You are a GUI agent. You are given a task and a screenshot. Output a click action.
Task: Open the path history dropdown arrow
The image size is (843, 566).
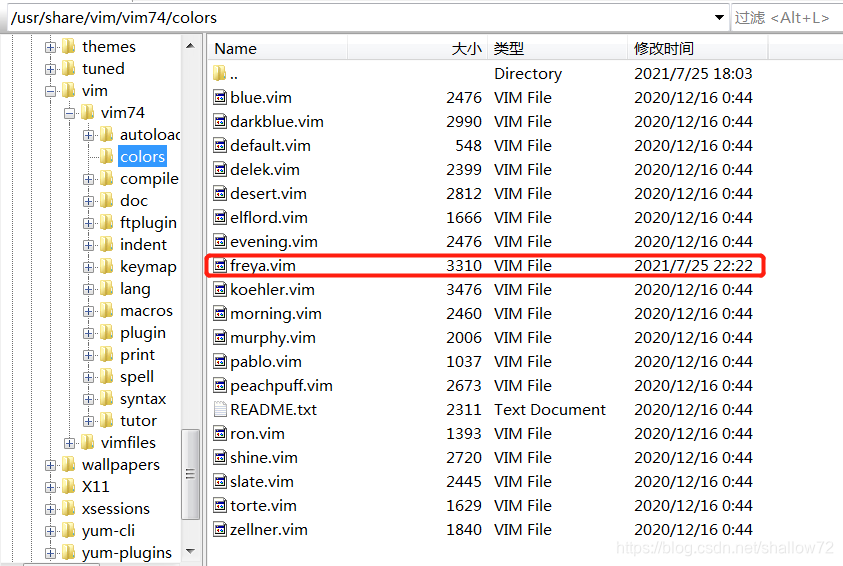click(x=719, y=18)
